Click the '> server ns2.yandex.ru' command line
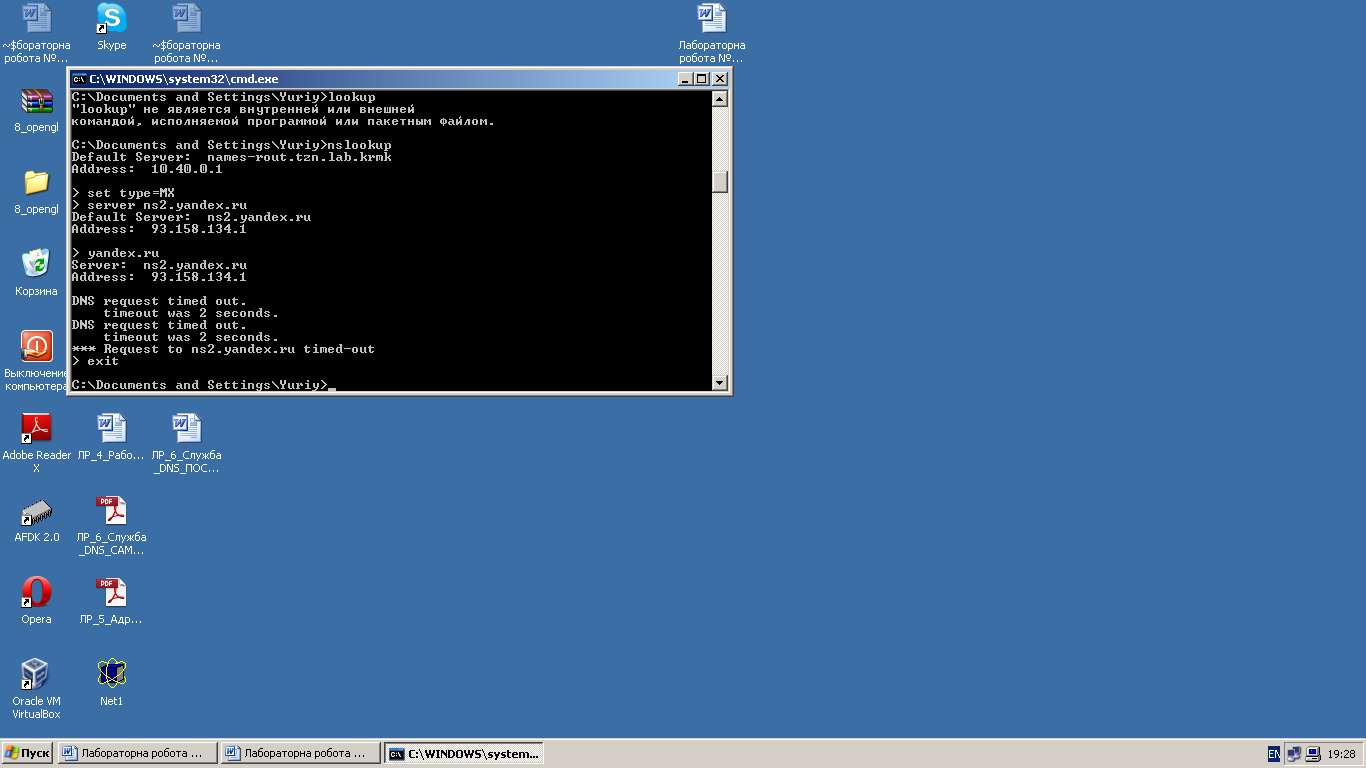1366x768 pixels. tap(160, 205)
